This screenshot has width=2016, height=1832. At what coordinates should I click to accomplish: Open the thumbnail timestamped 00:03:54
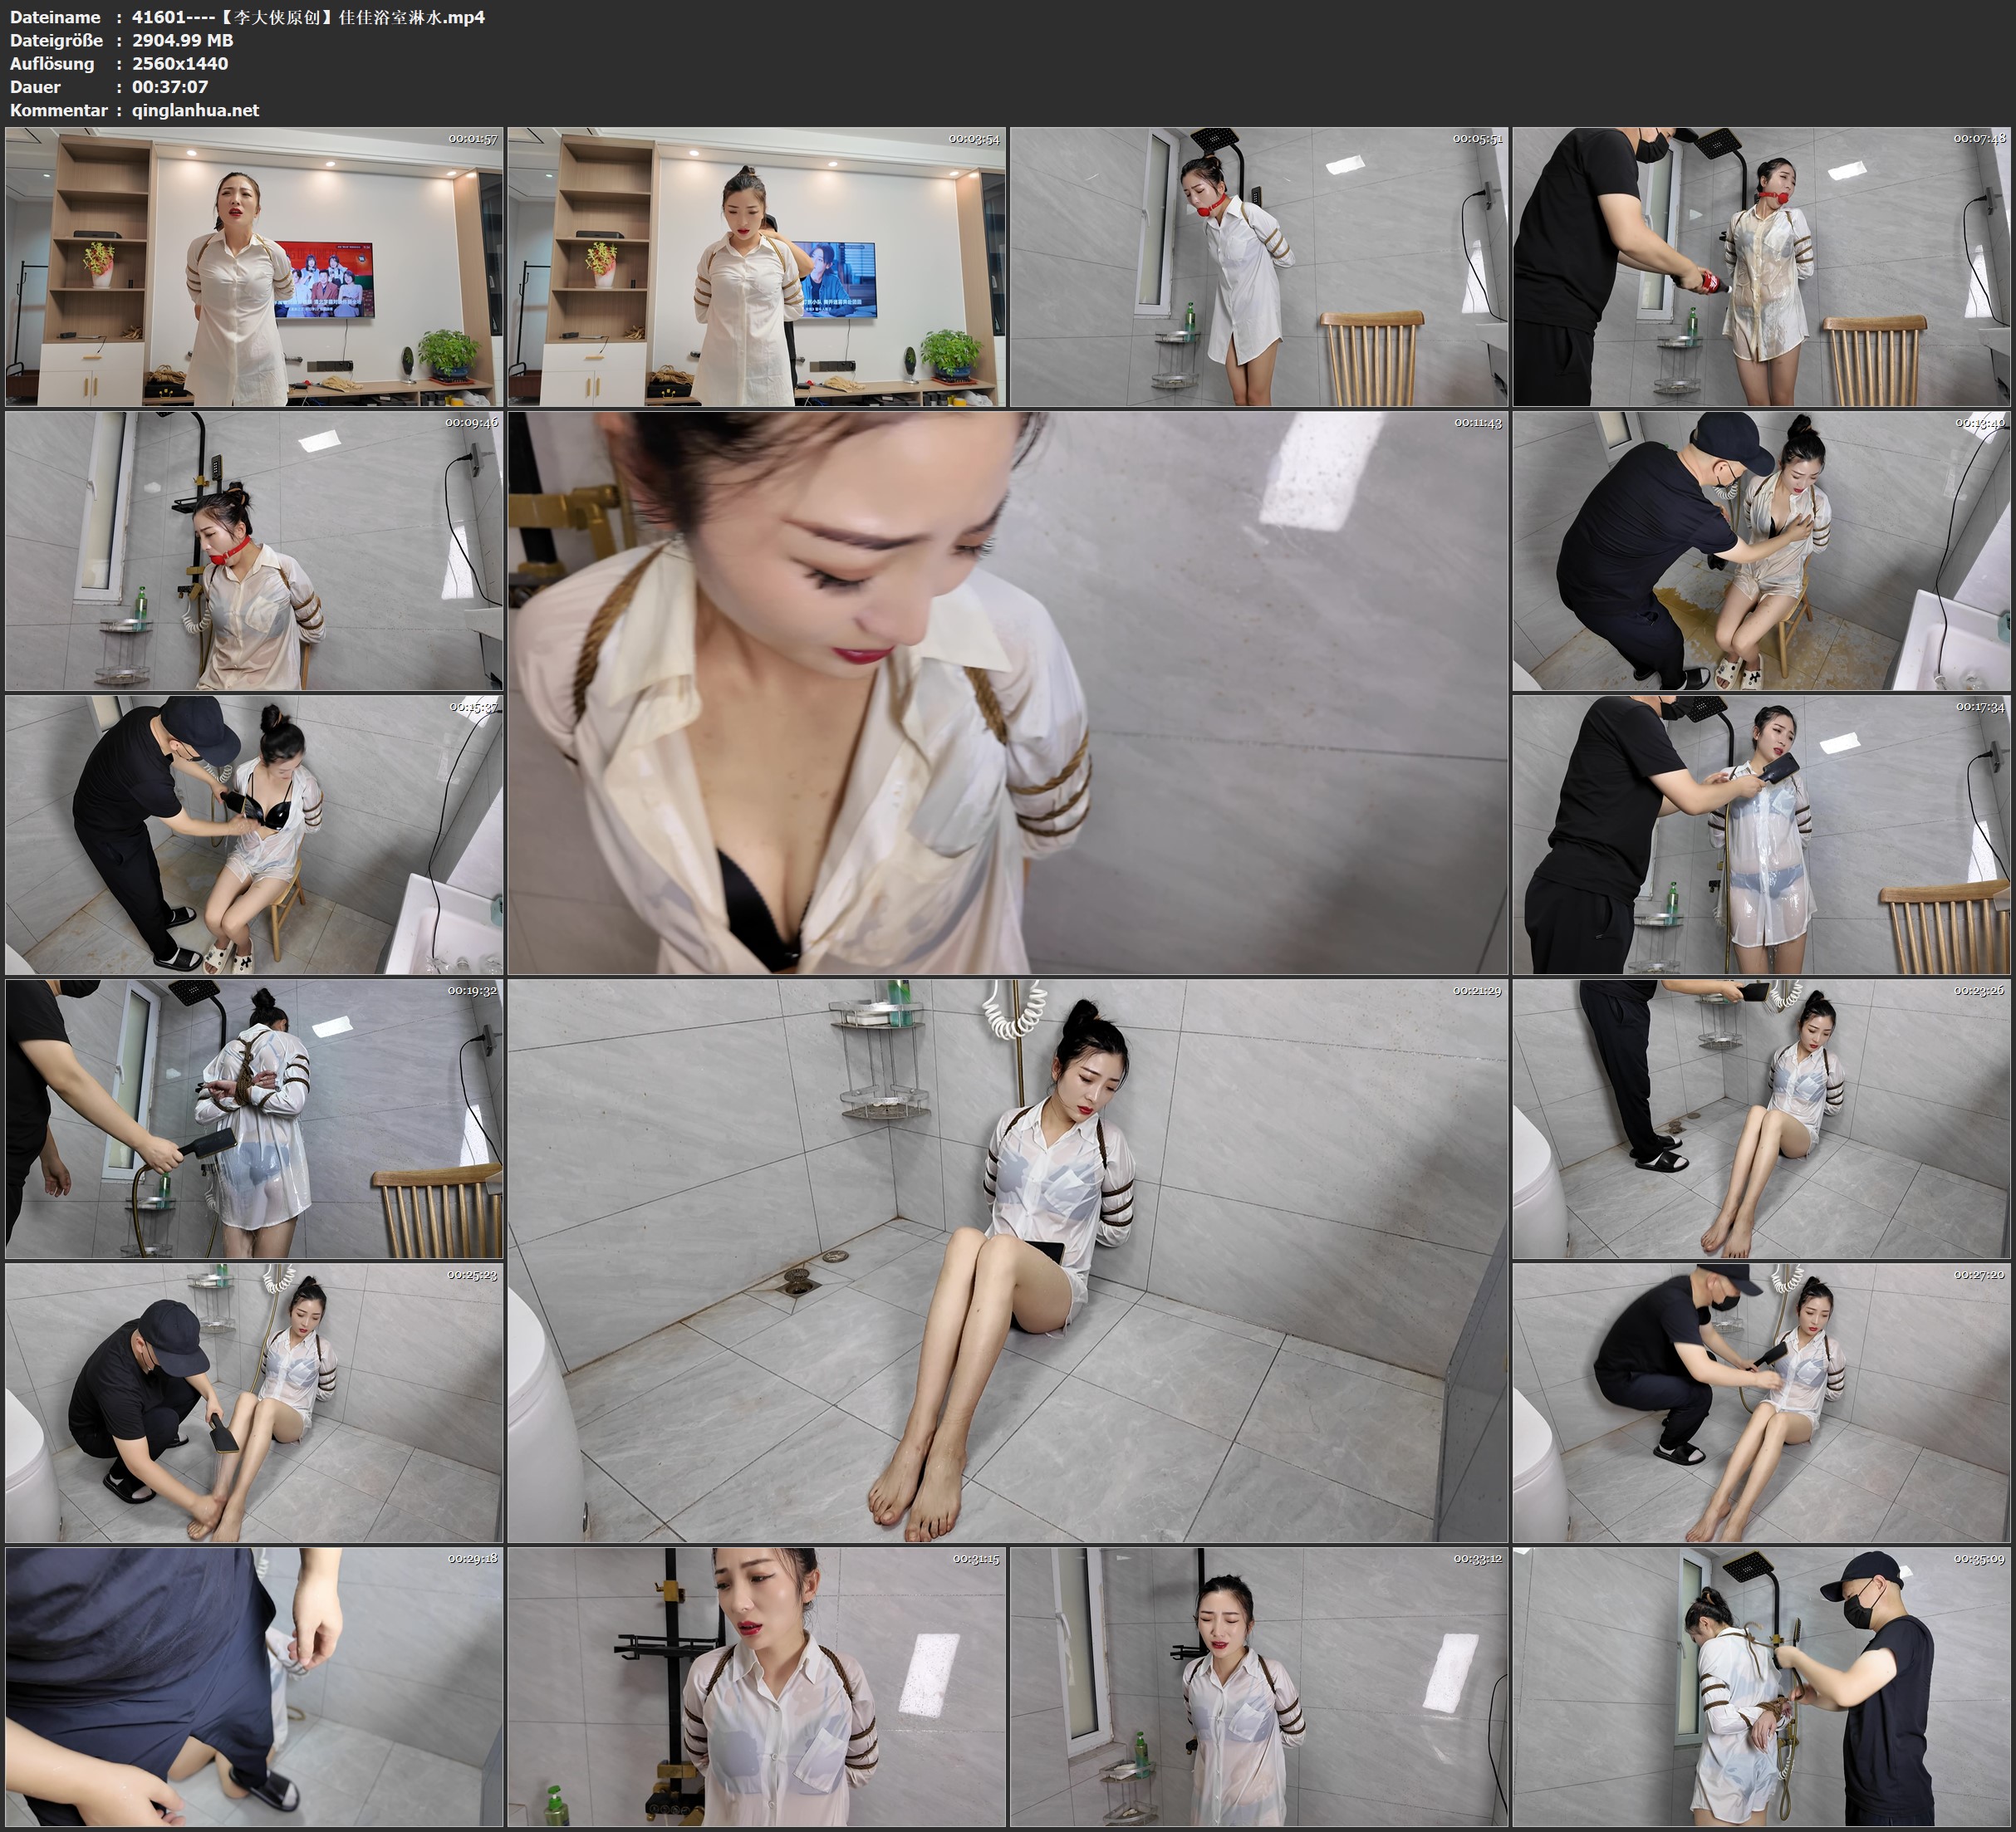(x=756, y=267)
